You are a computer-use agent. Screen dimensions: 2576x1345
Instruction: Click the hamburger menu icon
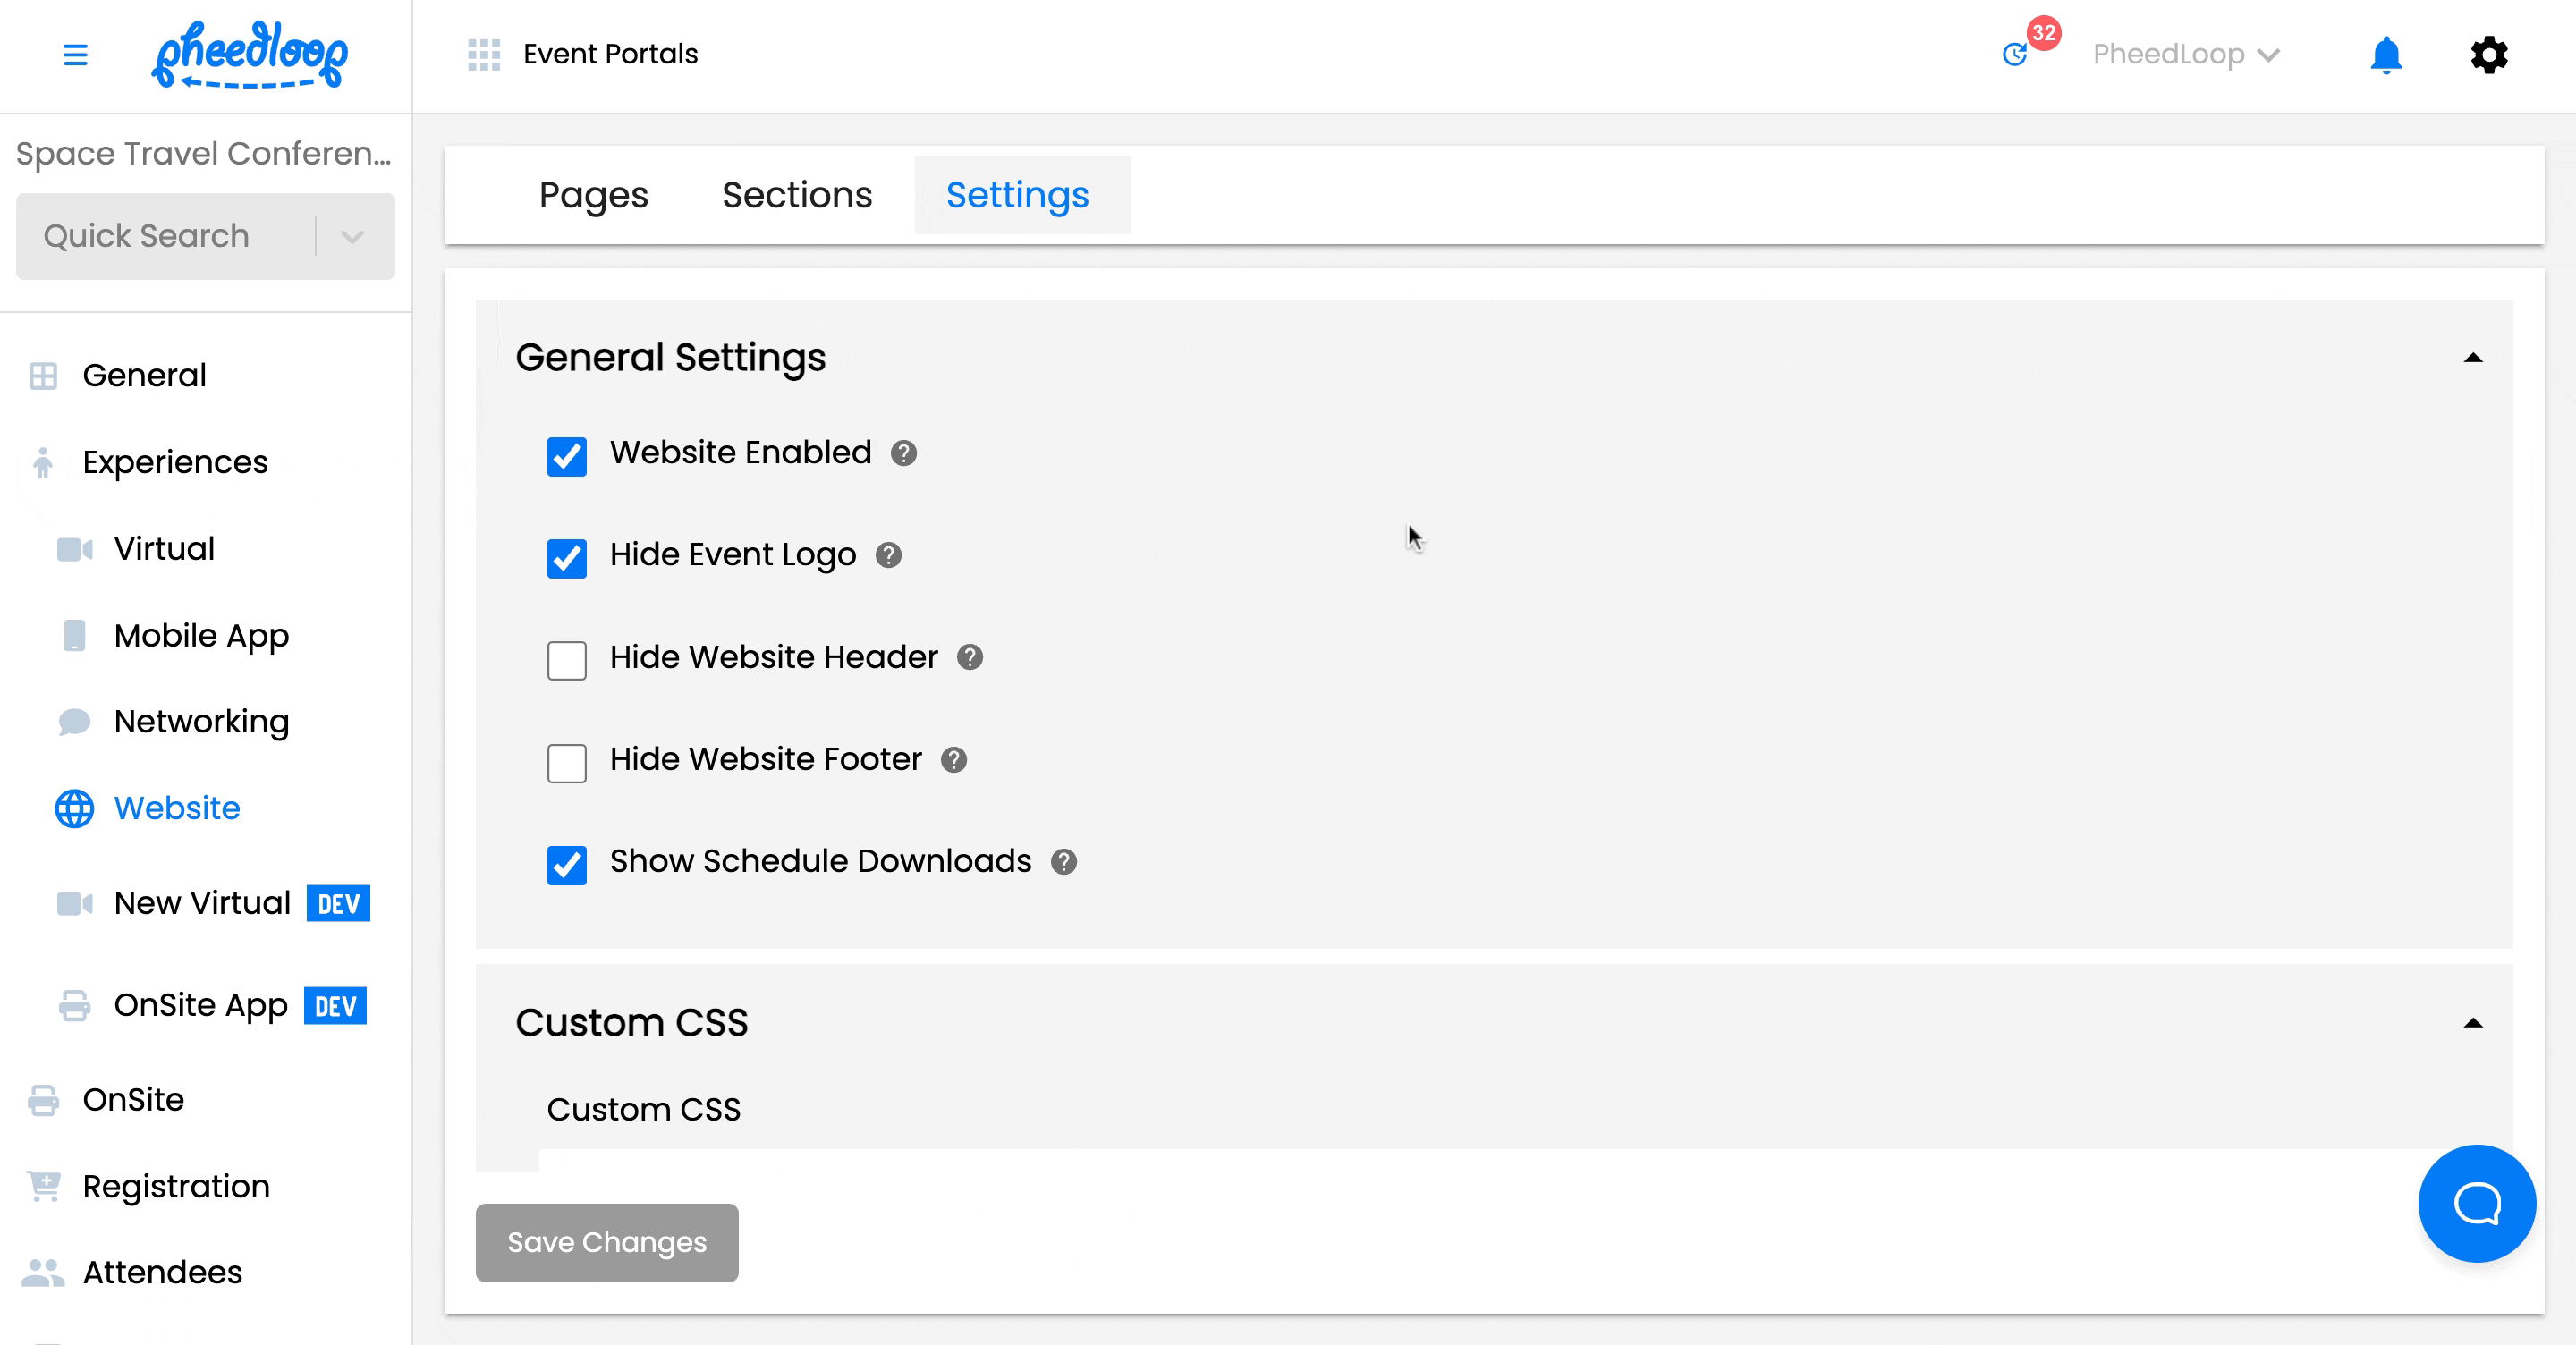tap(75, 54)
